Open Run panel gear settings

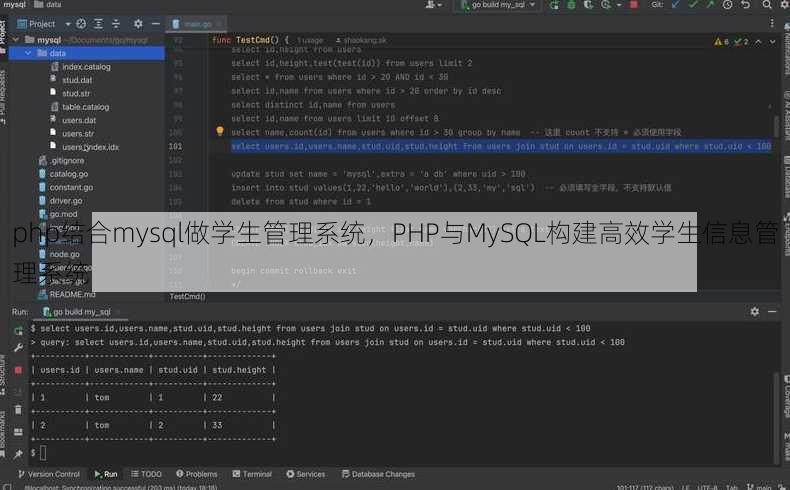point(754,312)
